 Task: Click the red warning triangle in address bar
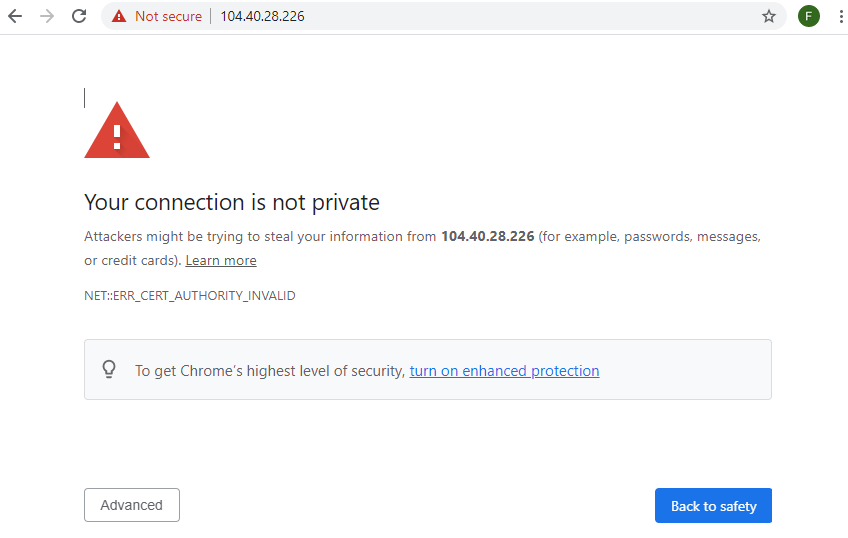pyautogui.click(x=119, y=16)
